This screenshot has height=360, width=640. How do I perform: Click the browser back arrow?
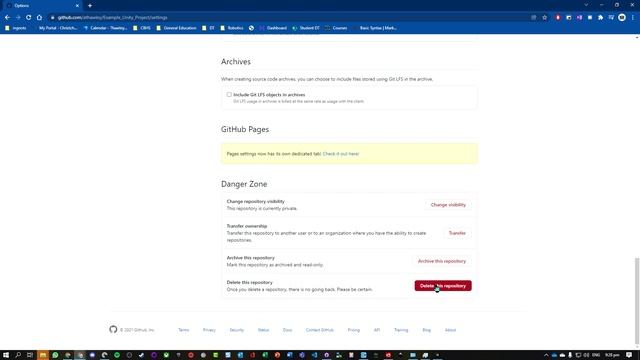(x=7, y=18)
